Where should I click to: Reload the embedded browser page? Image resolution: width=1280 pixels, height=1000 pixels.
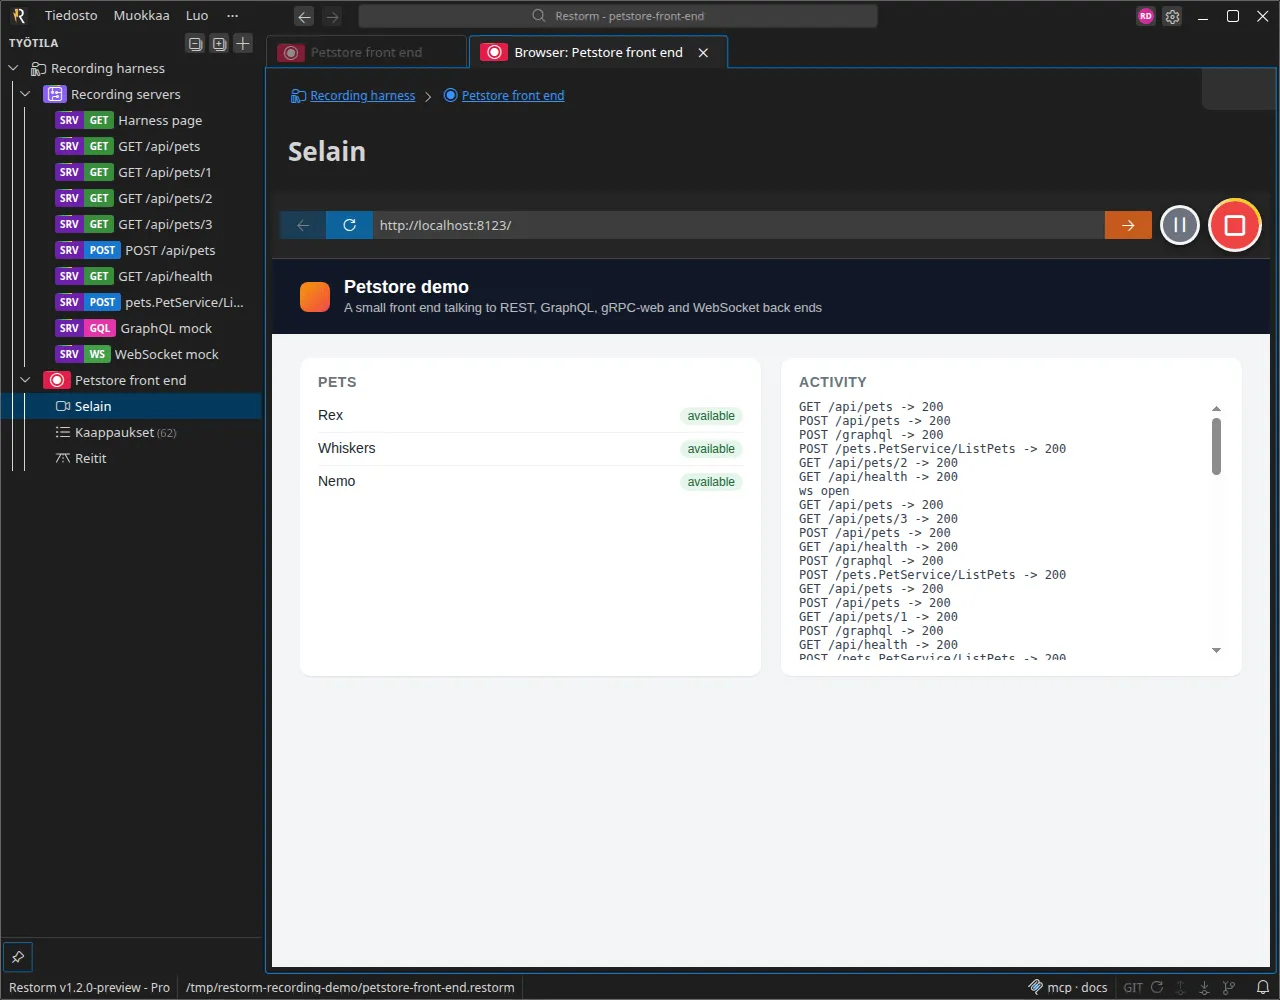click(x=349, y=225)
